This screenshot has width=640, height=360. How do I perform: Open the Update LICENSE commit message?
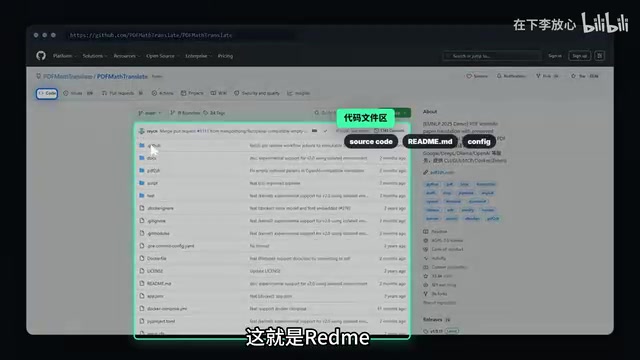pyautogui.click(x=265, y=271)
